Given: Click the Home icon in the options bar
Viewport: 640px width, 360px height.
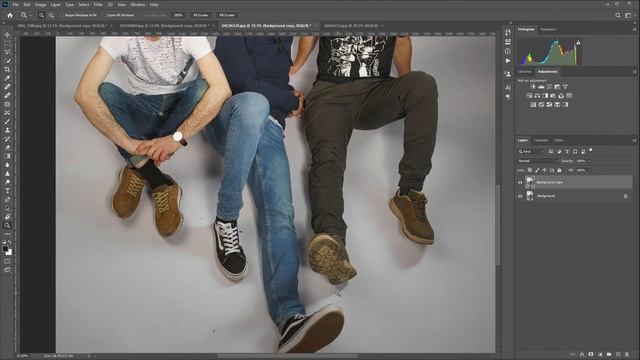Looking at the screenshot, I should point(10,15).
